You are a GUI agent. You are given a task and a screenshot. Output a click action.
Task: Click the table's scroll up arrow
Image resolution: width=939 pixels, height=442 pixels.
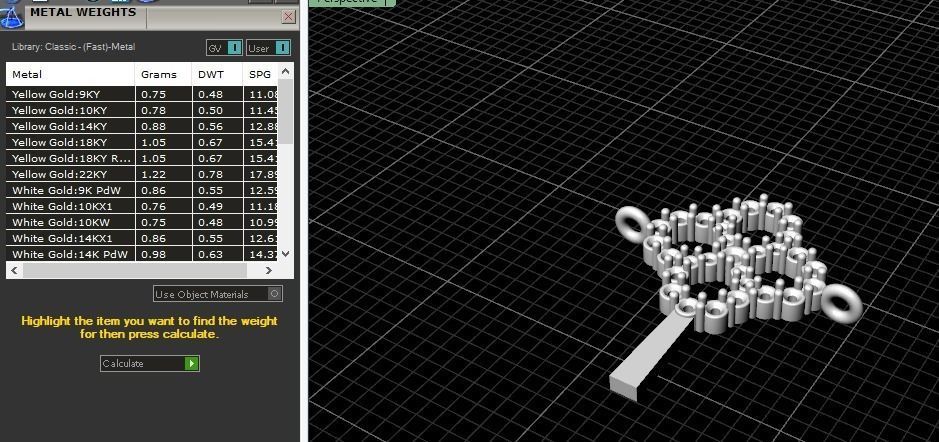point(286,71)
